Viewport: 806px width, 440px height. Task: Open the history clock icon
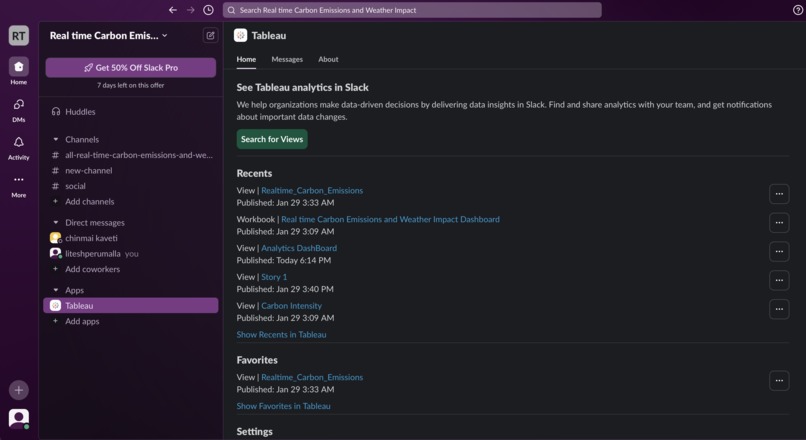208,10
